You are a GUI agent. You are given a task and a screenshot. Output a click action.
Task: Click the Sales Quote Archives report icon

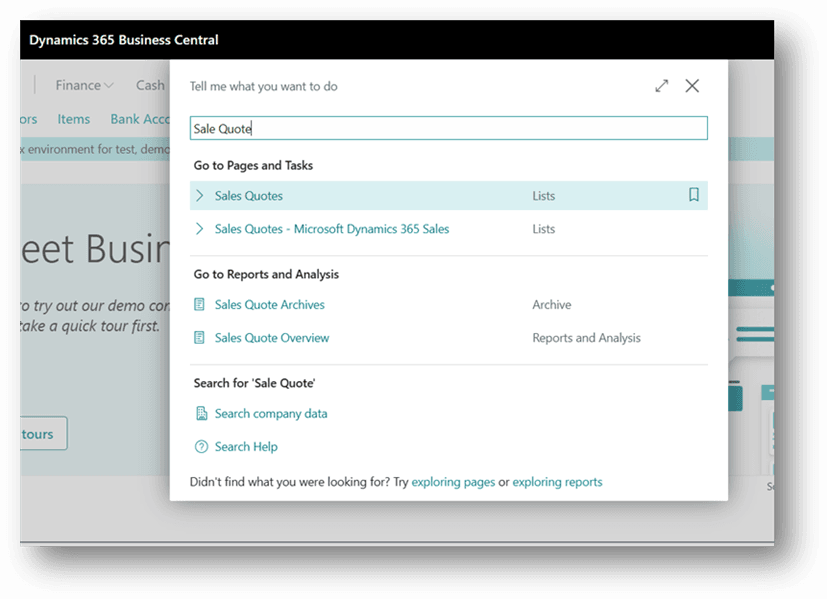200,305
